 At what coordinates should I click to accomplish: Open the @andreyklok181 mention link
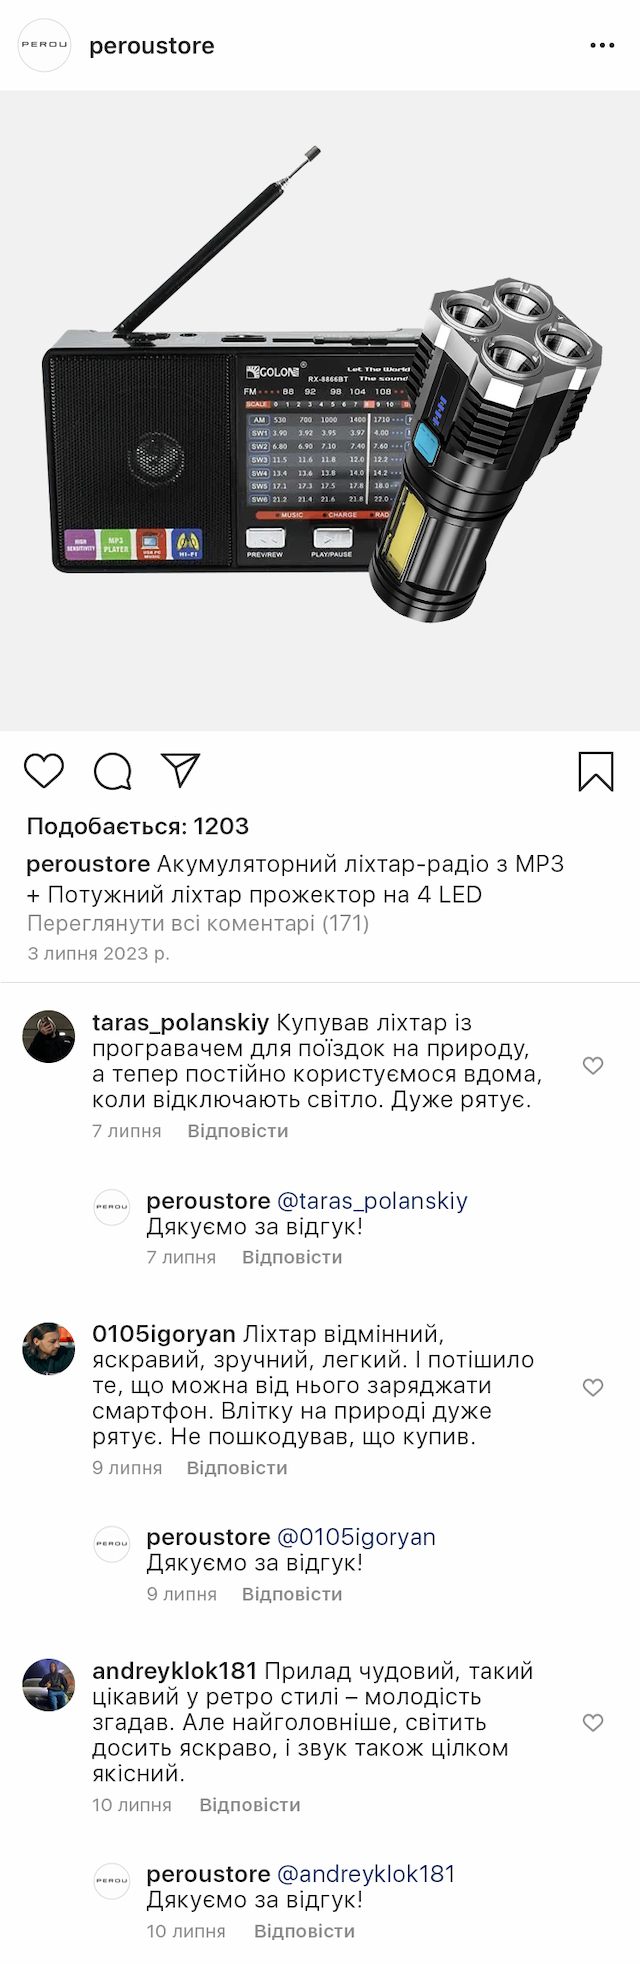point(366,1873)
